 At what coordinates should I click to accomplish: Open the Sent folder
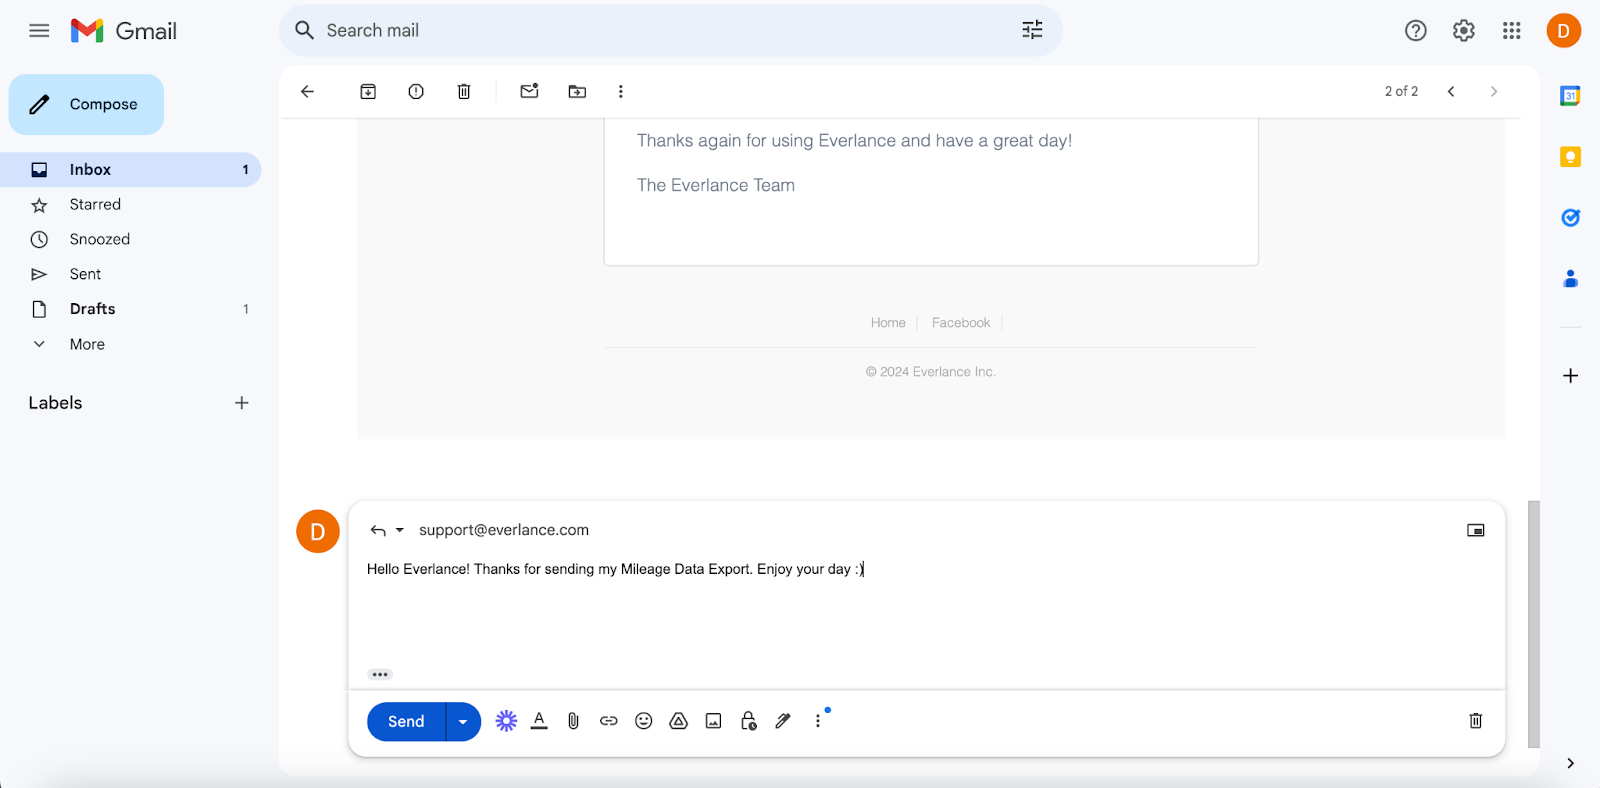point(85,274)
